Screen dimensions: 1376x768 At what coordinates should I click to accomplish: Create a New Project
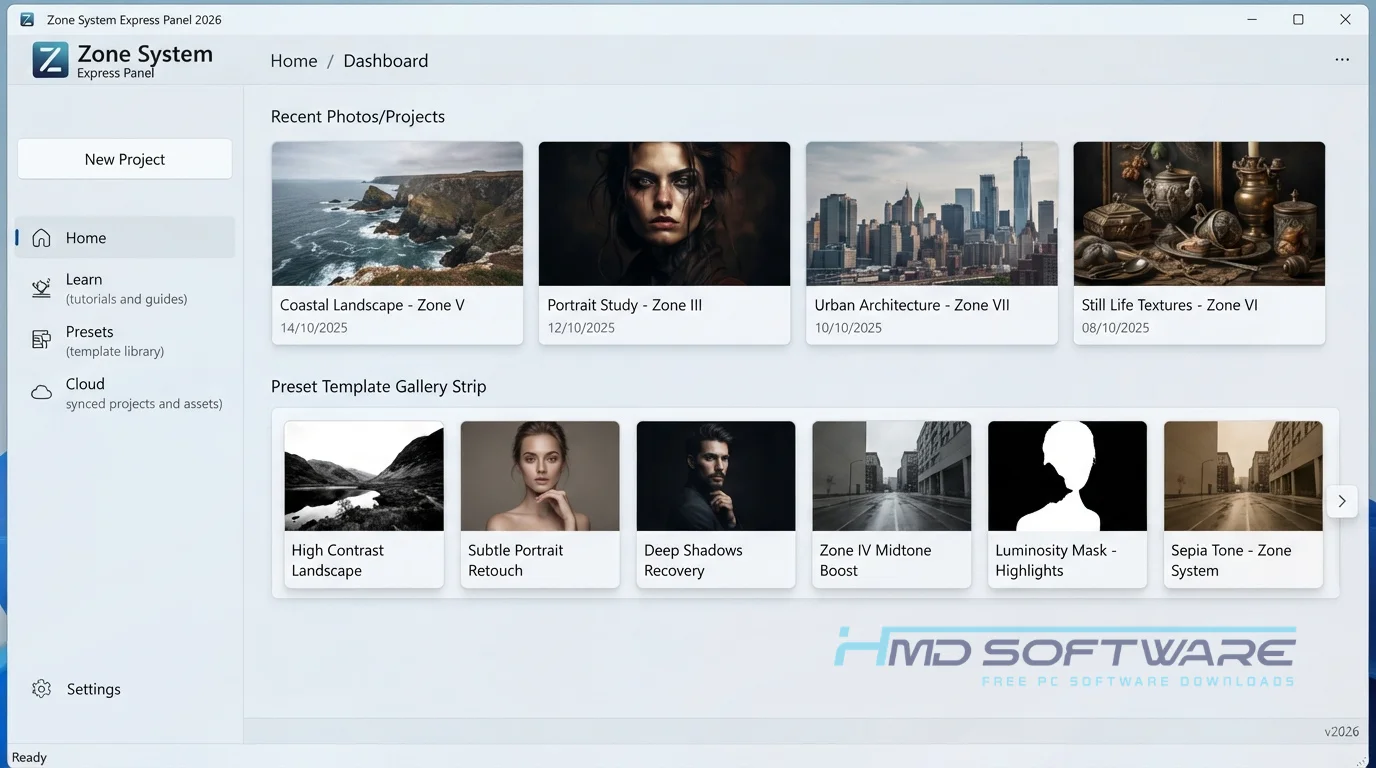pos(125,159)
